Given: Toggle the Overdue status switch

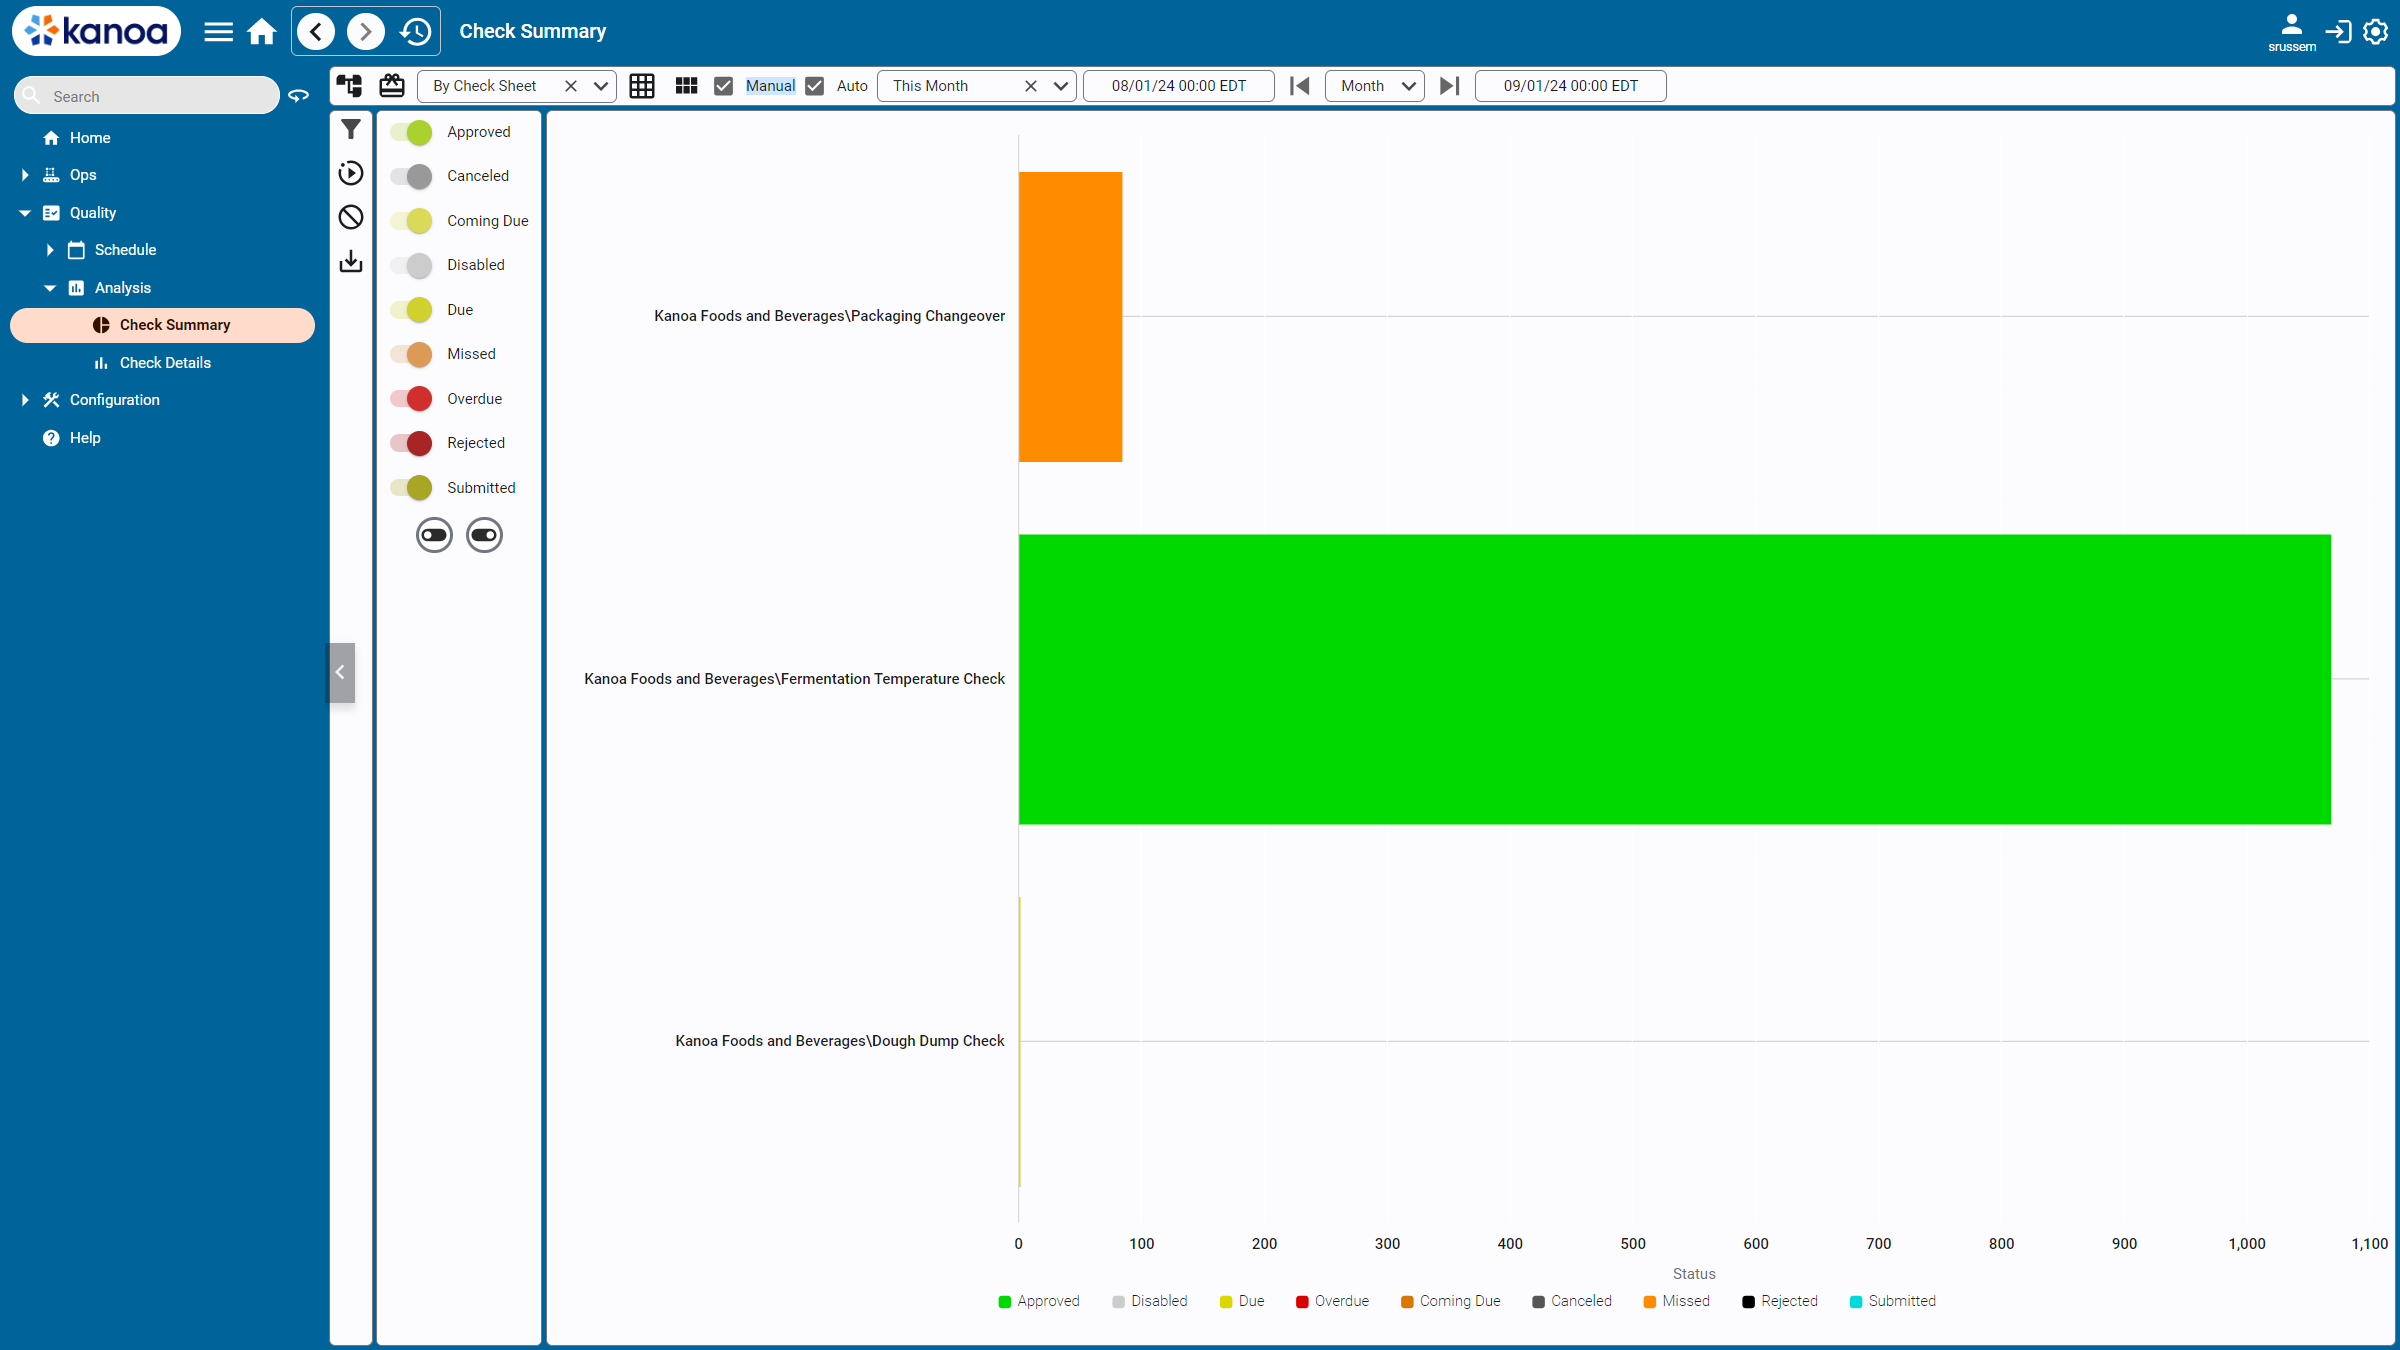Looking at the screenshot, I should click(x=411, y=399).
